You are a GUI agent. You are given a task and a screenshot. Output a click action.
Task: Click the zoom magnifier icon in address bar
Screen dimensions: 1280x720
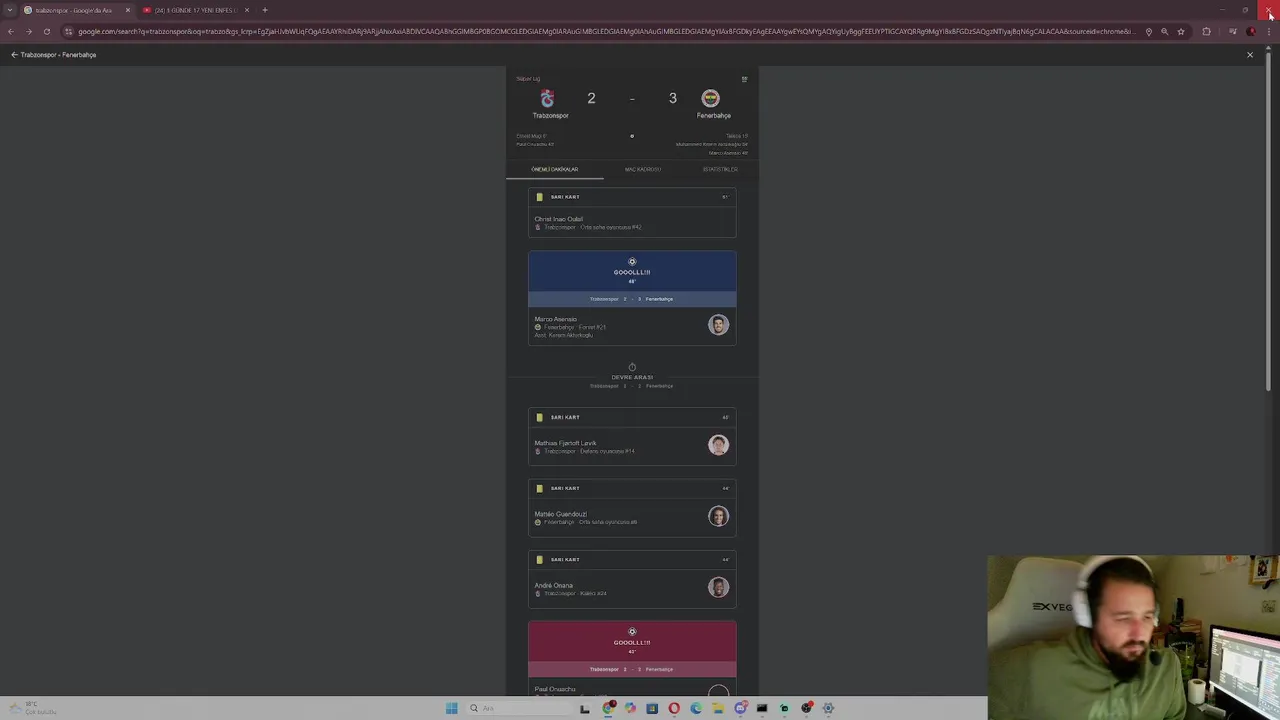tap(1164, 31)
